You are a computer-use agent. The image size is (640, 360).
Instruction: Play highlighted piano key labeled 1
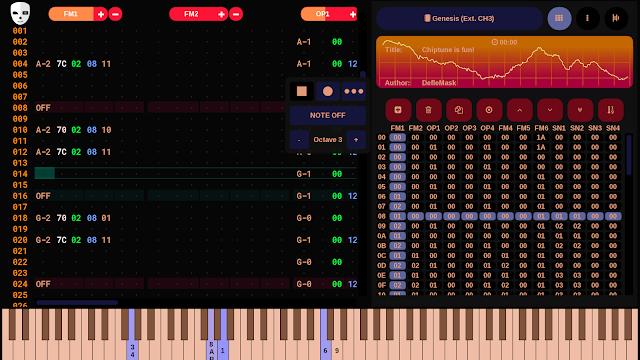(x=223, y=334)
